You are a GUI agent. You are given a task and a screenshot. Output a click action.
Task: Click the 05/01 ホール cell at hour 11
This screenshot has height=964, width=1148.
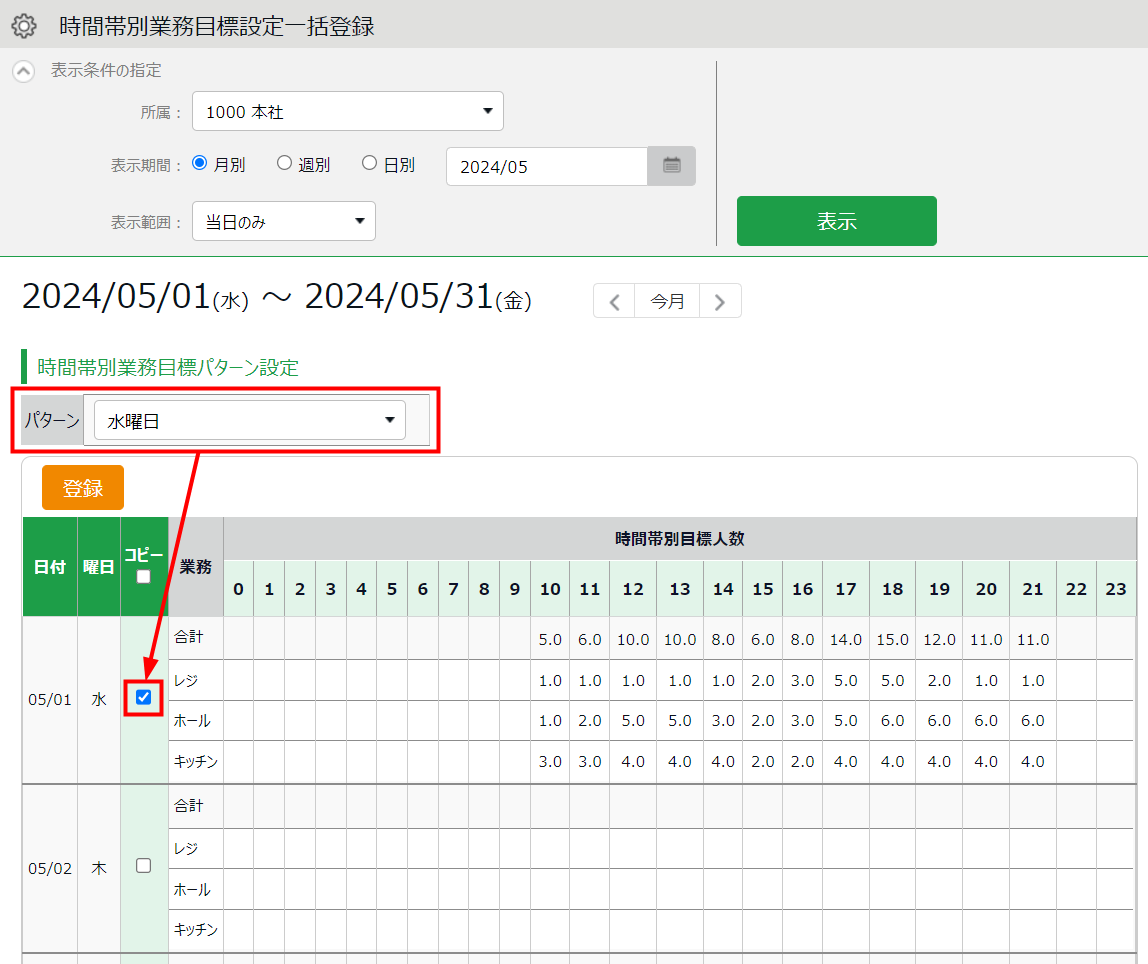coord(589,721)
